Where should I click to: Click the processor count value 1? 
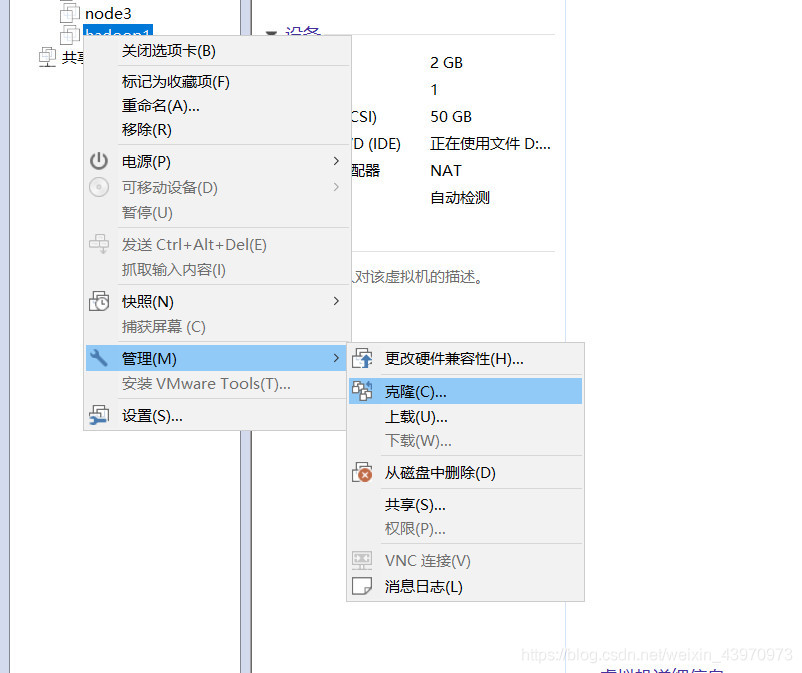pos(434,90)
